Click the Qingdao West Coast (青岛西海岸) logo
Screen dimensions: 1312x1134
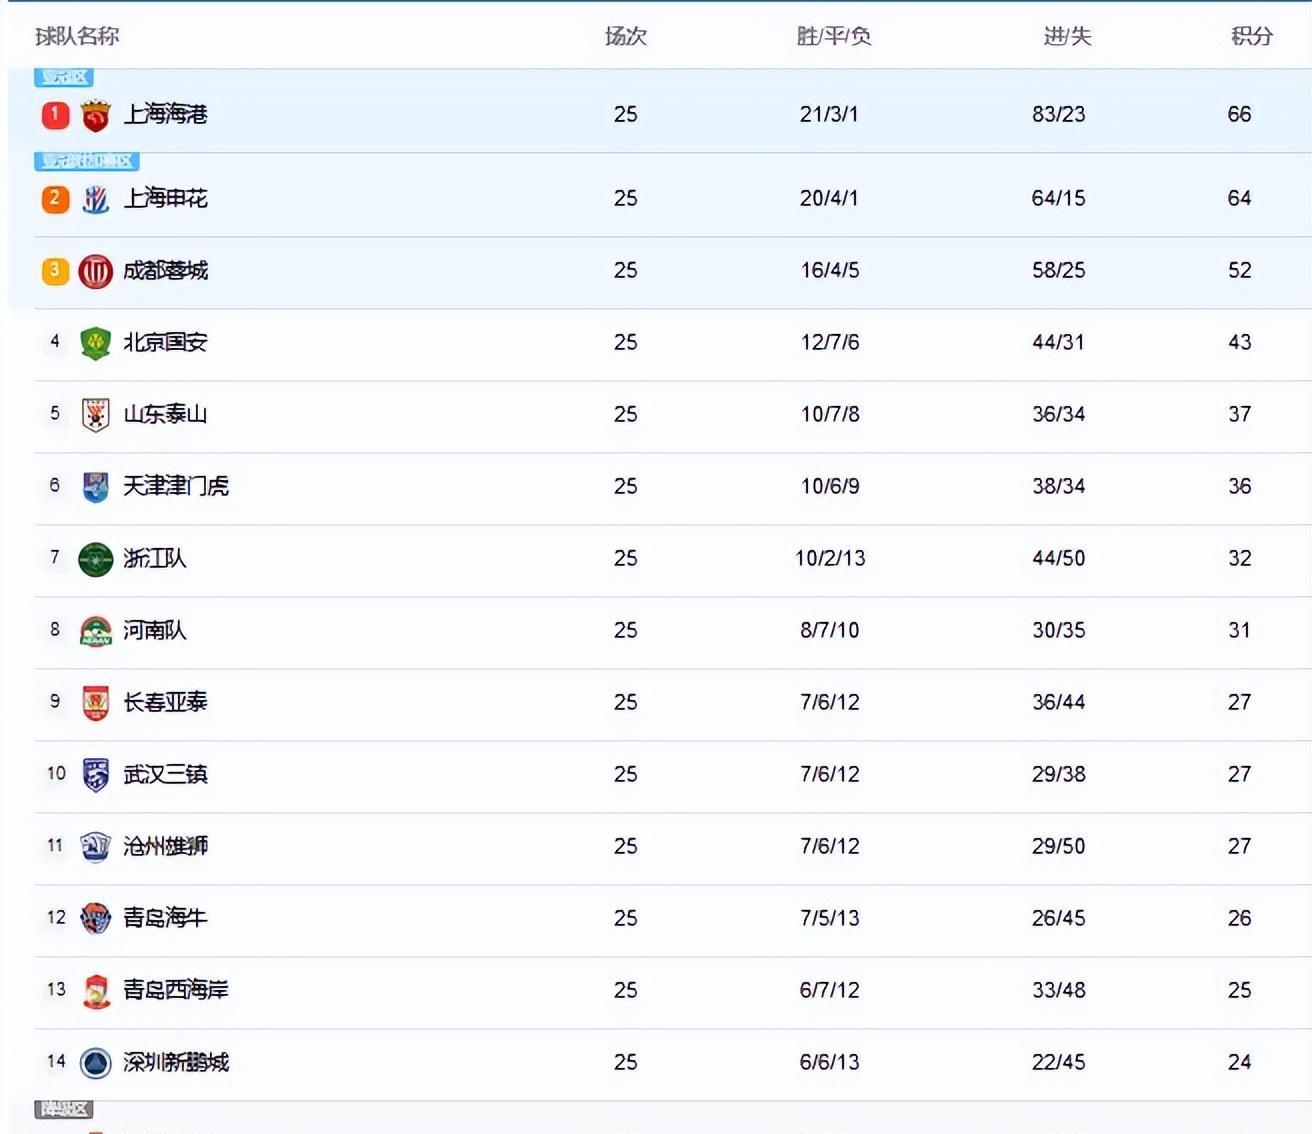pyautogui.click(x=95, y=991)
